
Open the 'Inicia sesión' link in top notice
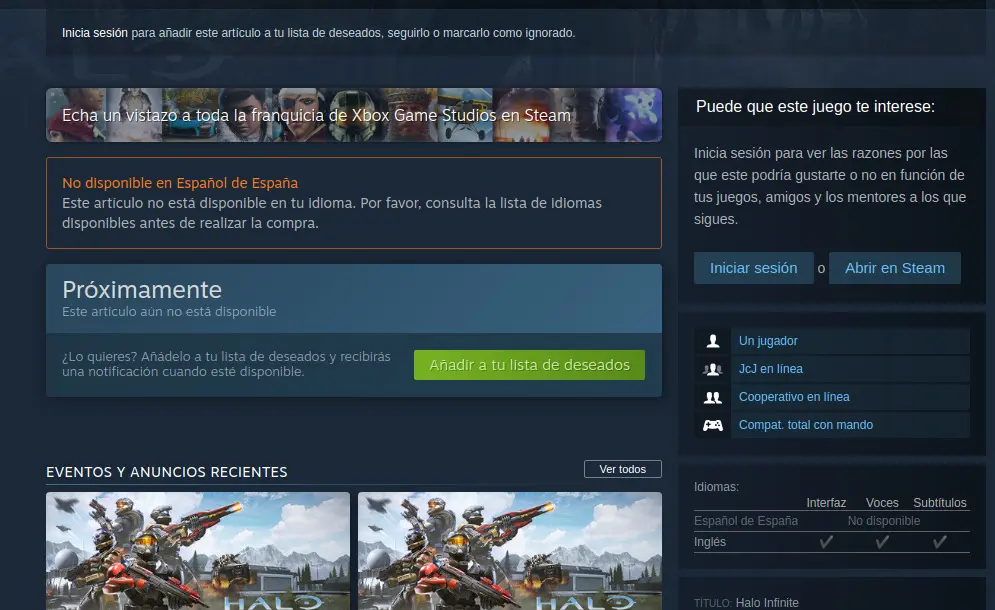click(x=95, y=33)
